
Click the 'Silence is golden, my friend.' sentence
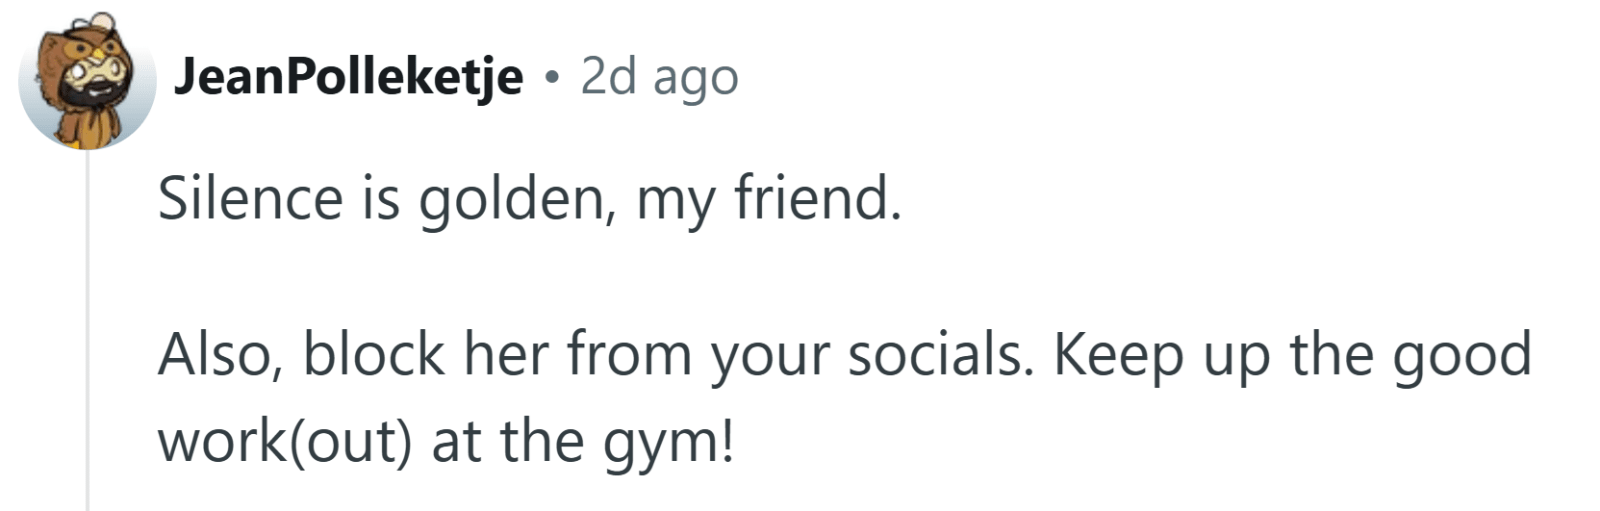pos(530,199)
